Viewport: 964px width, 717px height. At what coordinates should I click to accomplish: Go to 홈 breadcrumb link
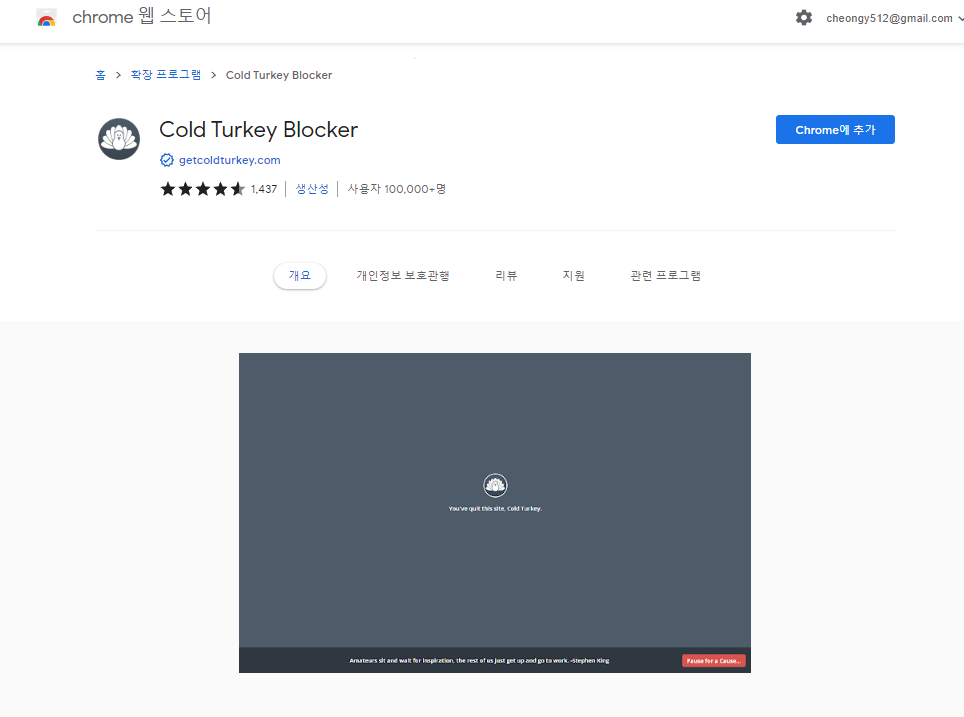(x=100, y=75)
